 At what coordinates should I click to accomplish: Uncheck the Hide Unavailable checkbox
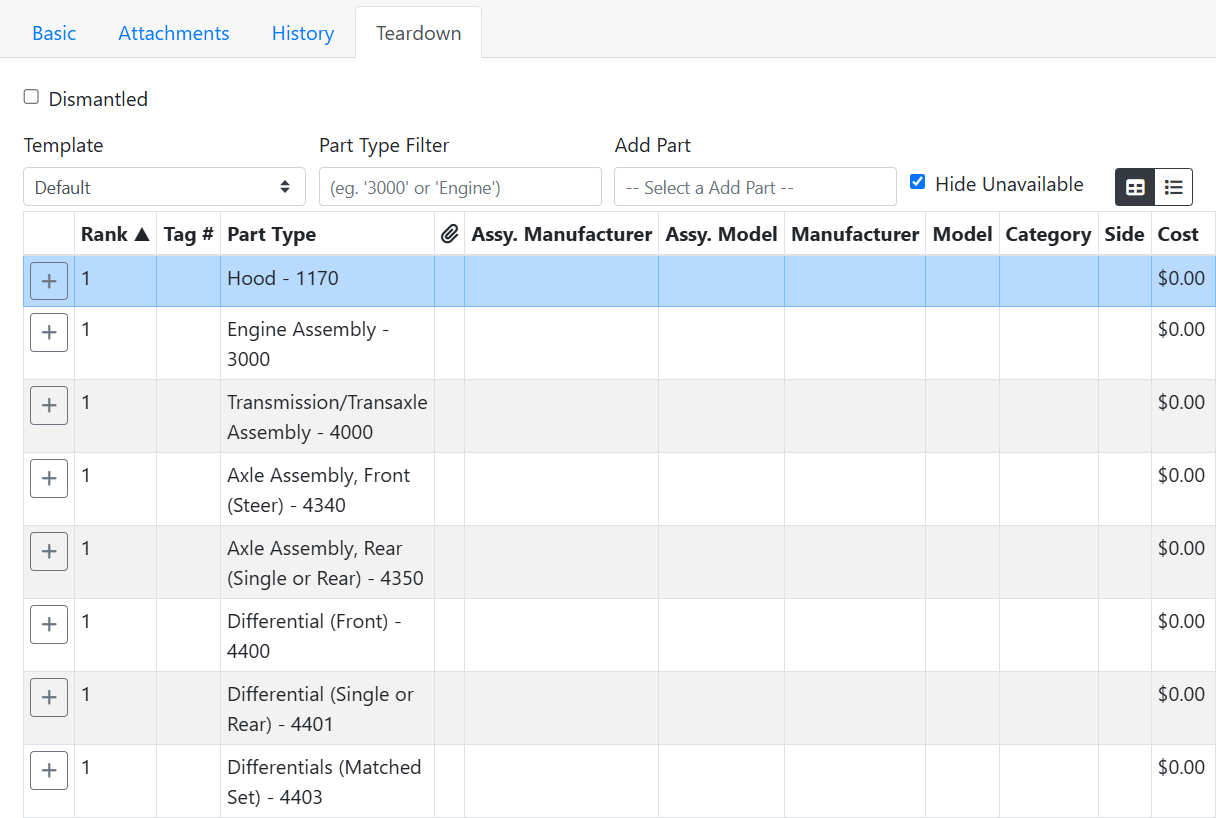tap(917, 182)
